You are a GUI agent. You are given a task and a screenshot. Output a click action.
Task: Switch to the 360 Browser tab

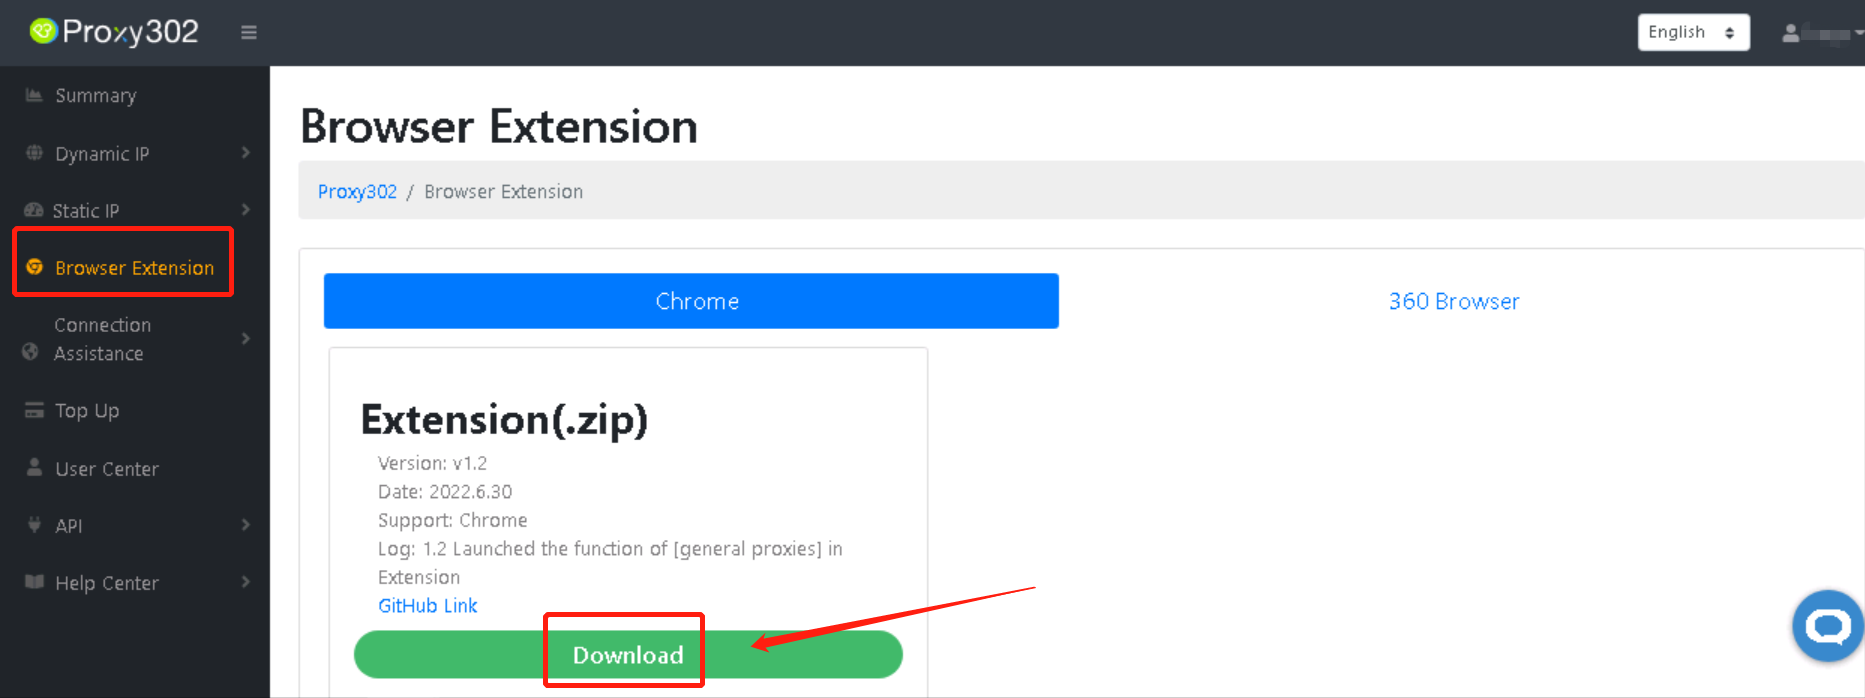(x=1453, y=301)
